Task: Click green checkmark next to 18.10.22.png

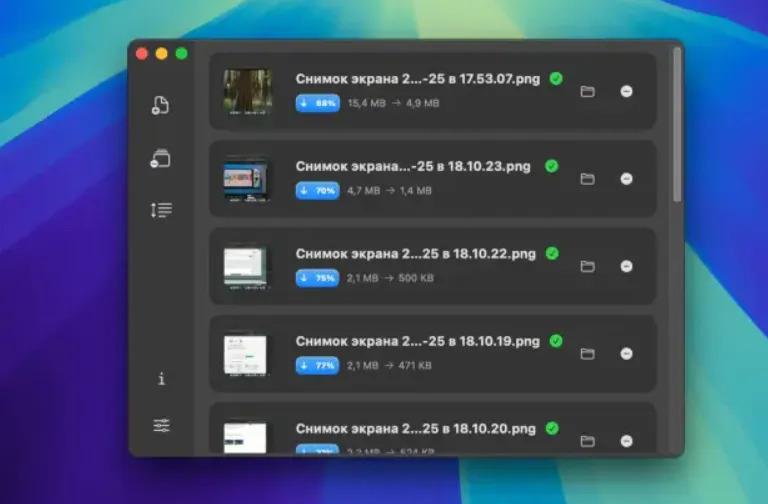Action: 552,253
